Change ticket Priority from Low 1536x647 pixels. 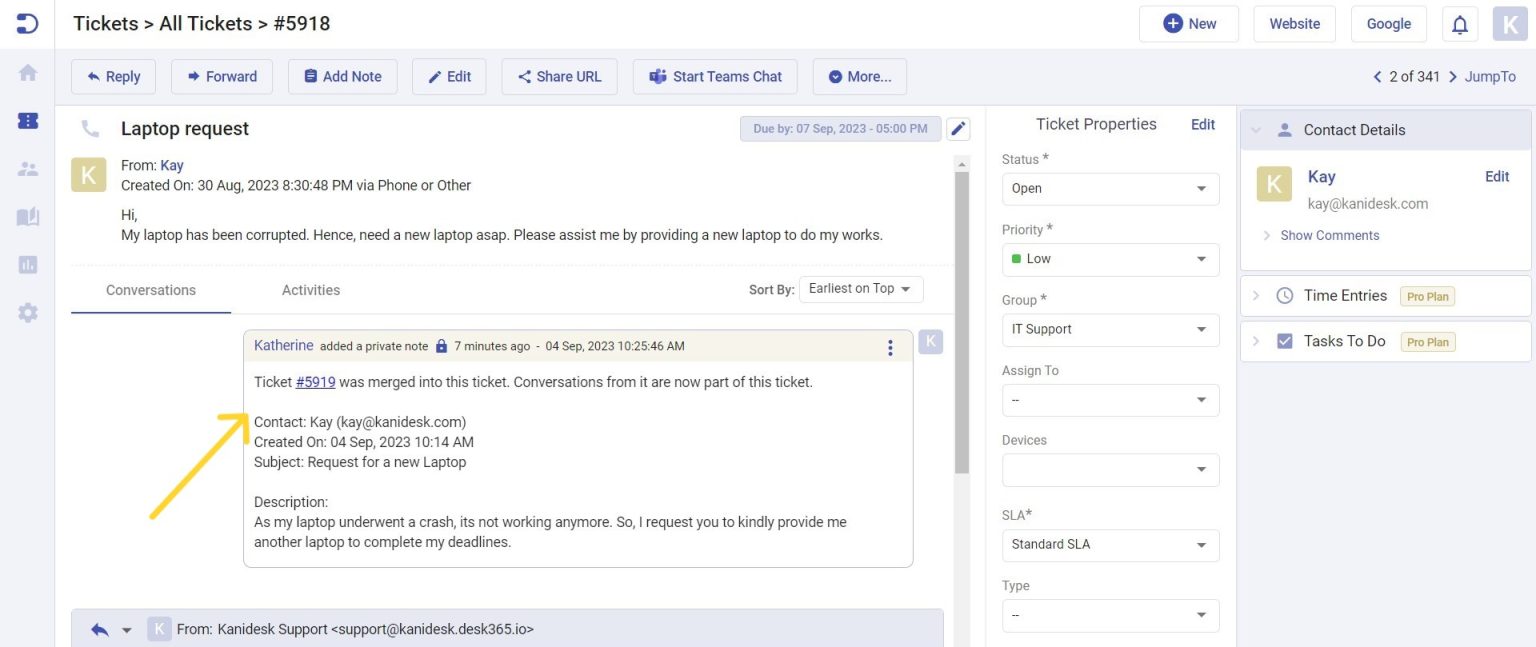click(x=1110, y=259)
